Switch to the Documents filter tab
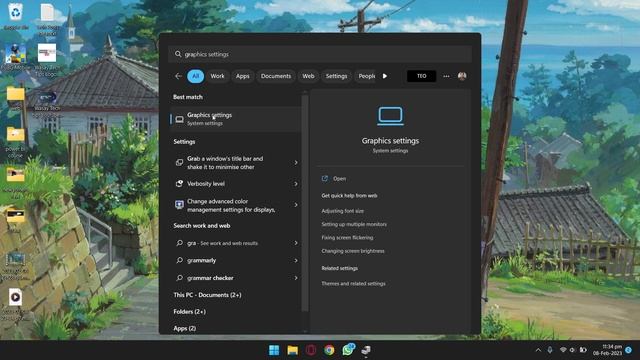The image size is (640, 360). click(x=276, y=76)
